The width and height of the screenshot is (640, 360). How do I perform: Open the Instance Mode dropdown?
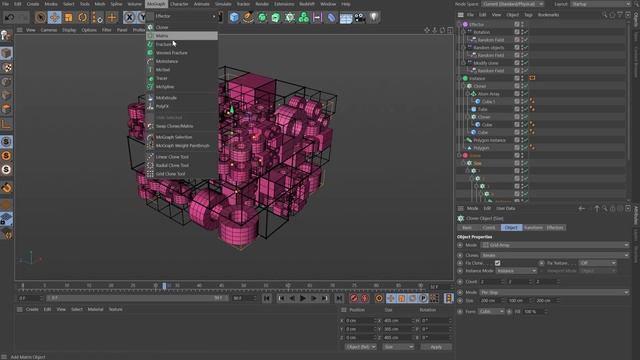516,271
